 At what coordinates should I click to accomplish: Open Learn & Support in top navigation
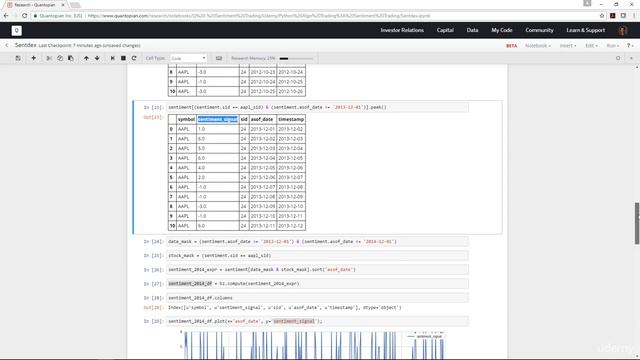tap(585, 30)
